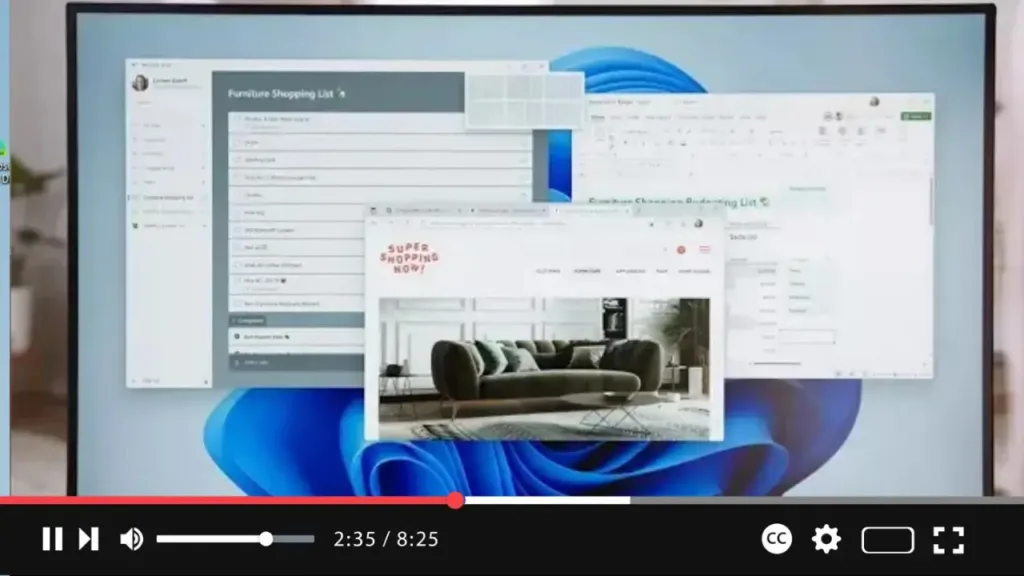Image resolution: width=1024 pixels, height=576 pixels.
Task: Click the Super Shopping Now logo
Action: (x=409, y=258)
